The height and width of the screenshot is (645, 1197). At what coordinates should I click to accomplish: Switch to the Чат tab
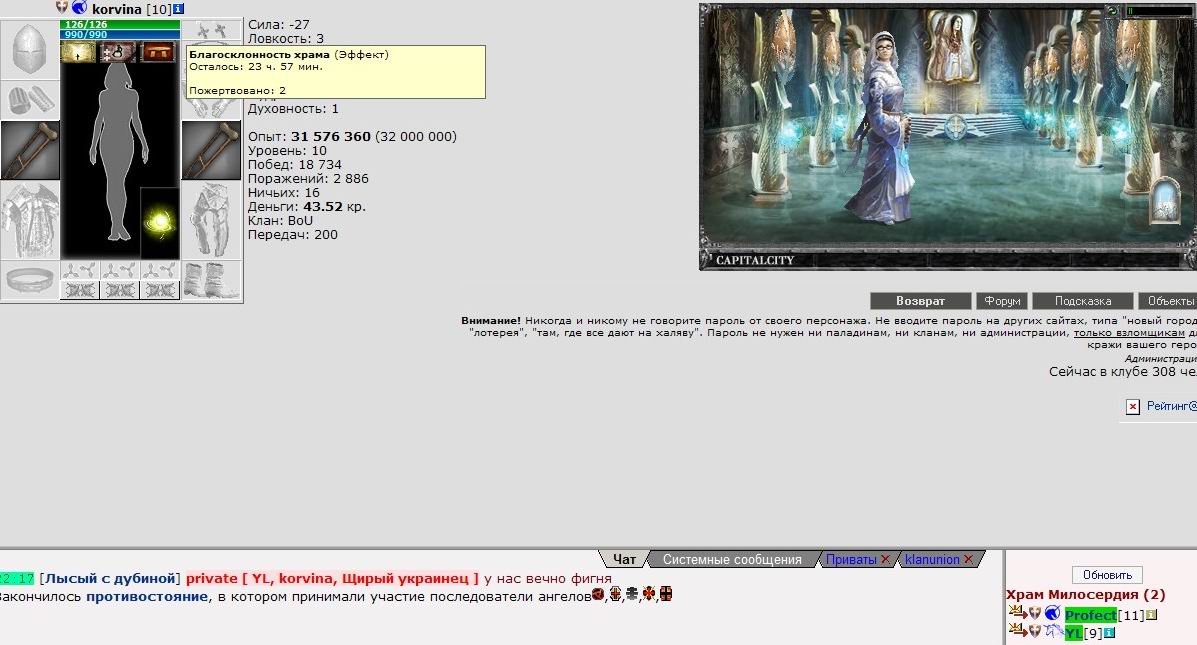click(624, 560)
